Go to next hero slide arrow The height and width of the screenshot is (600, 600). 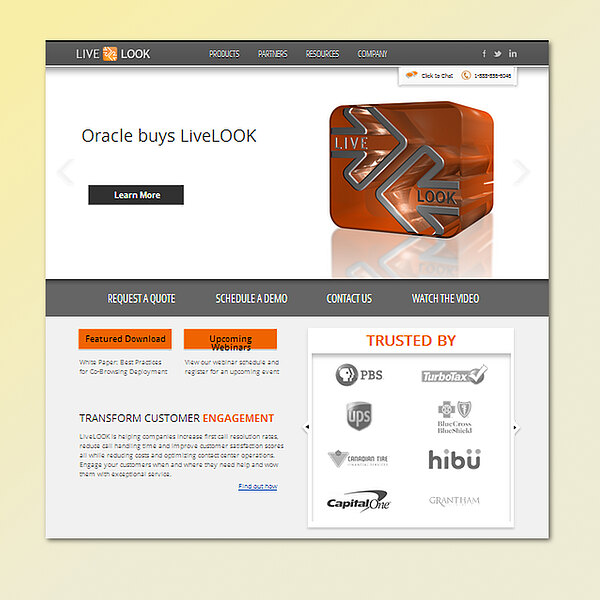(x=521, y=171)
